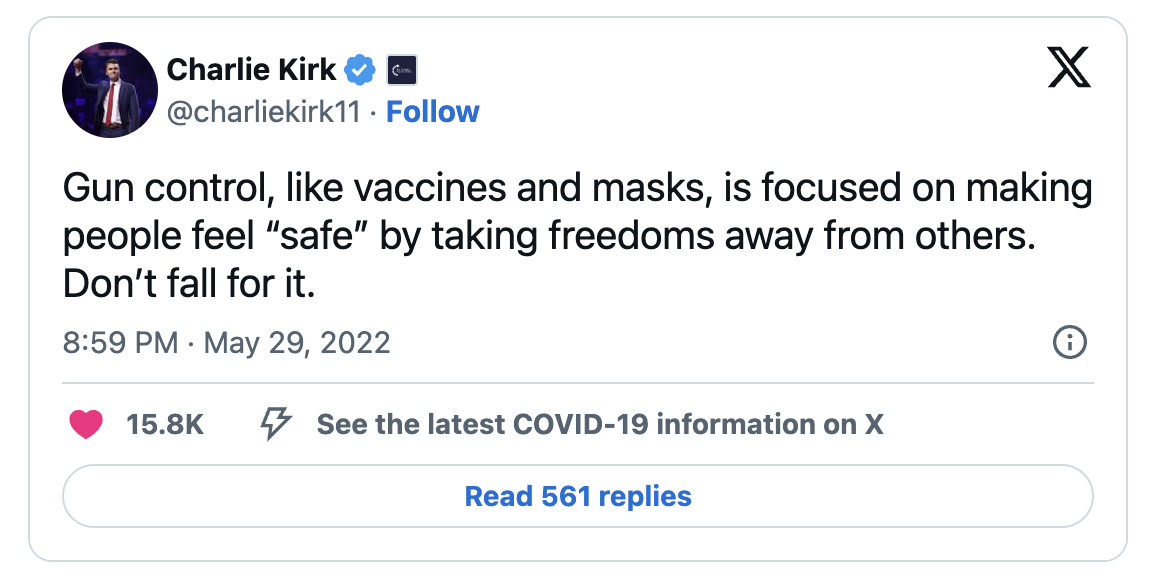
Task: Open the tweet info circle icon
Action: (1069, 343)
